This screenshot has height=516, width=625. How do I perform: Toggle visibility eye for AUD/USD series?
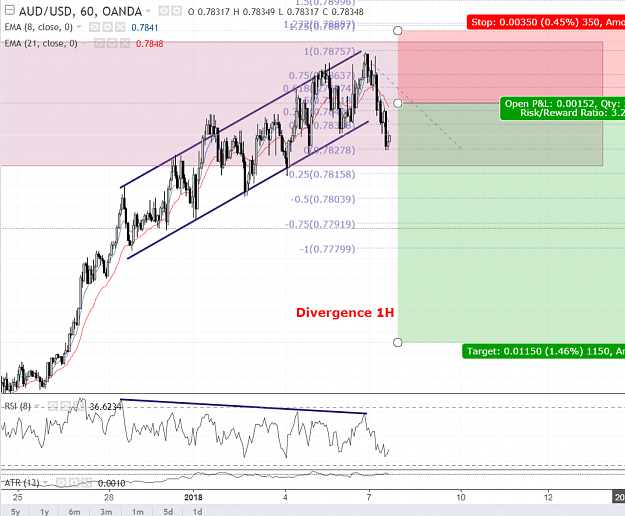point(163,11)
